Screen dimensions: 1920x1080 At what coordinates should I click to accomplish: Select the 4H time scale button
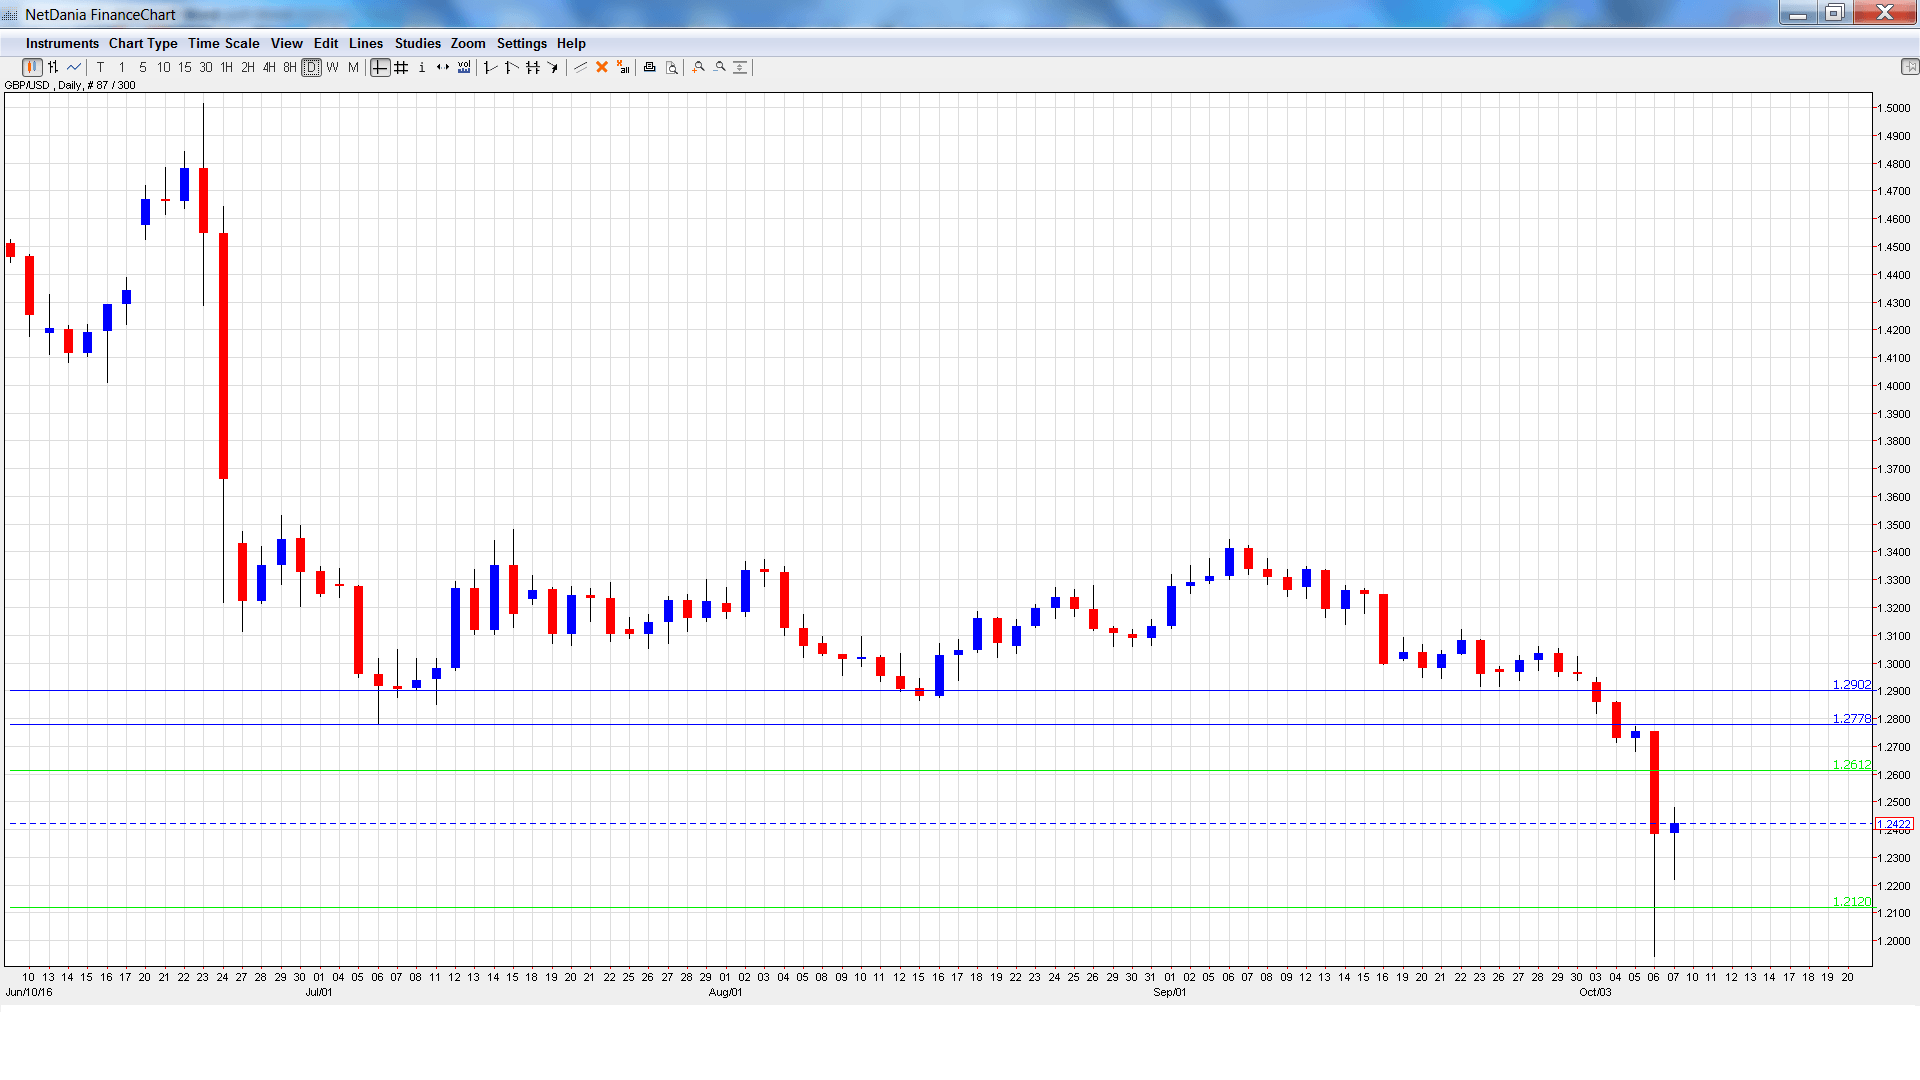[x=269, y=67]
